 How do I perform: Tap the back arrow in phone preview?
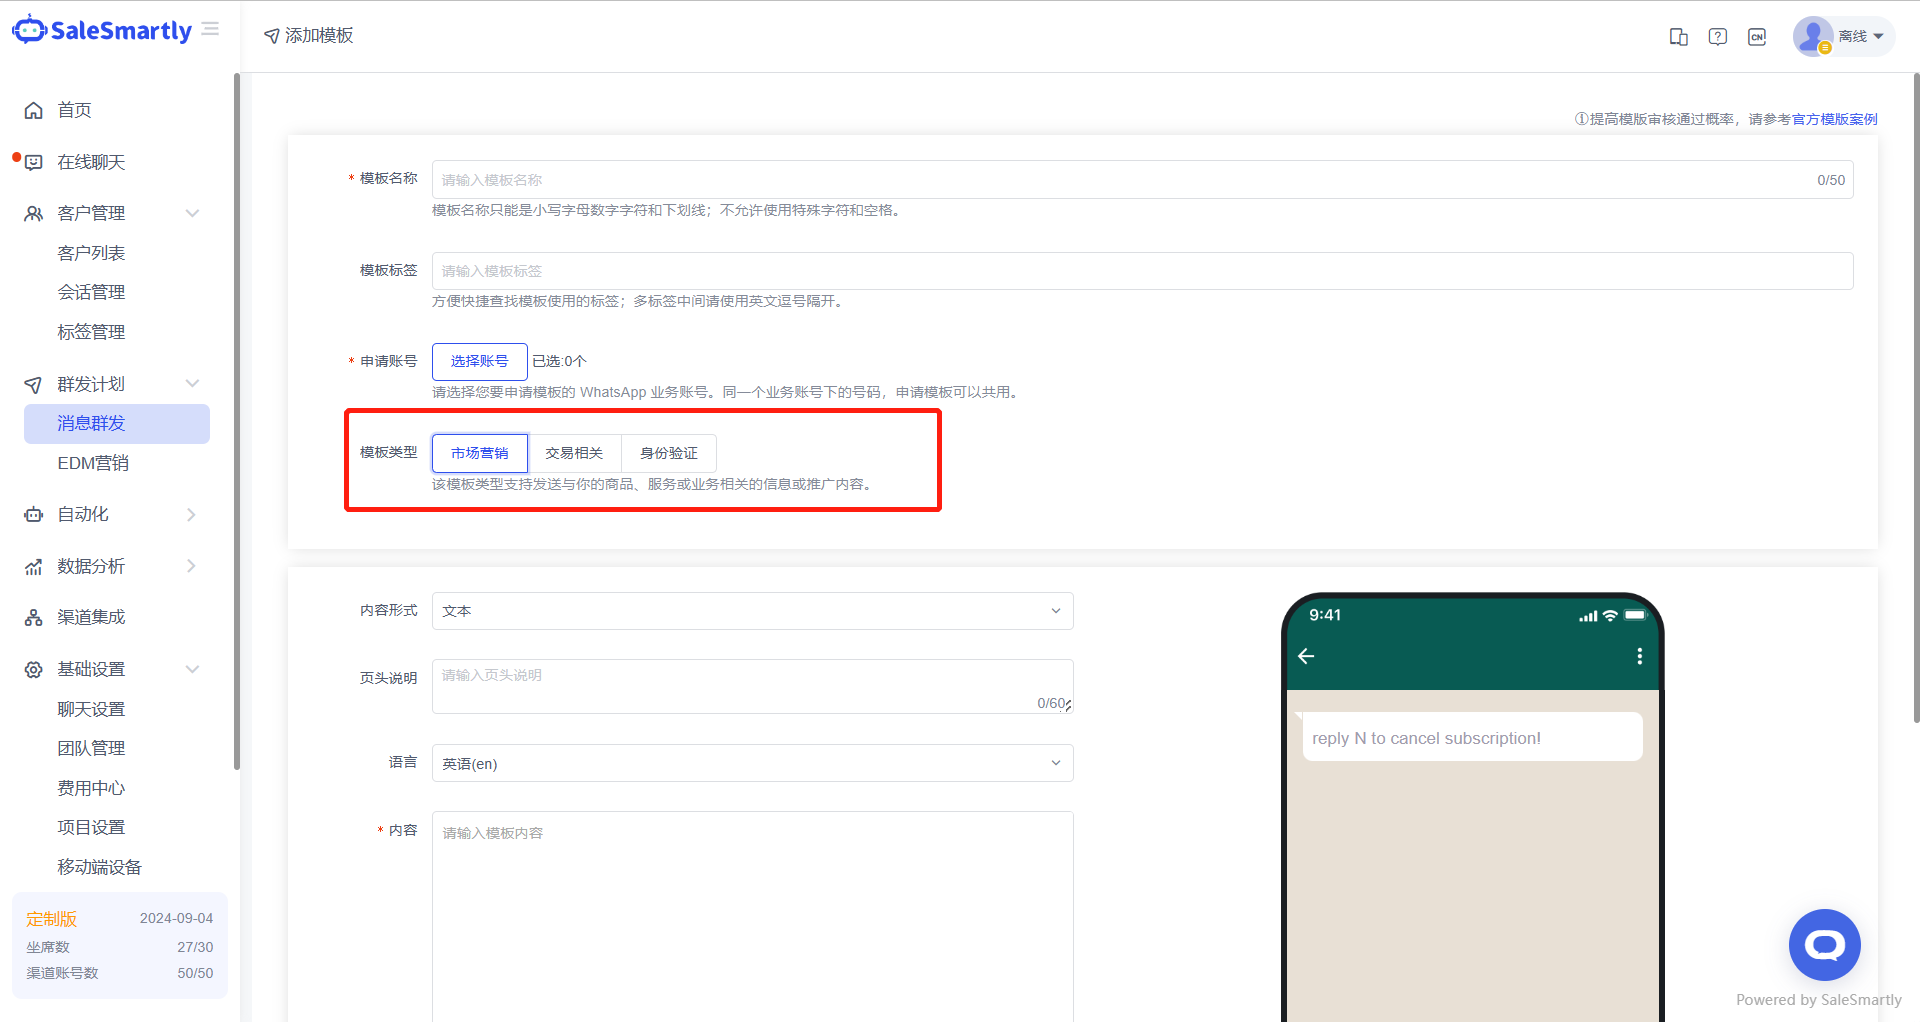pos(1306,656)
